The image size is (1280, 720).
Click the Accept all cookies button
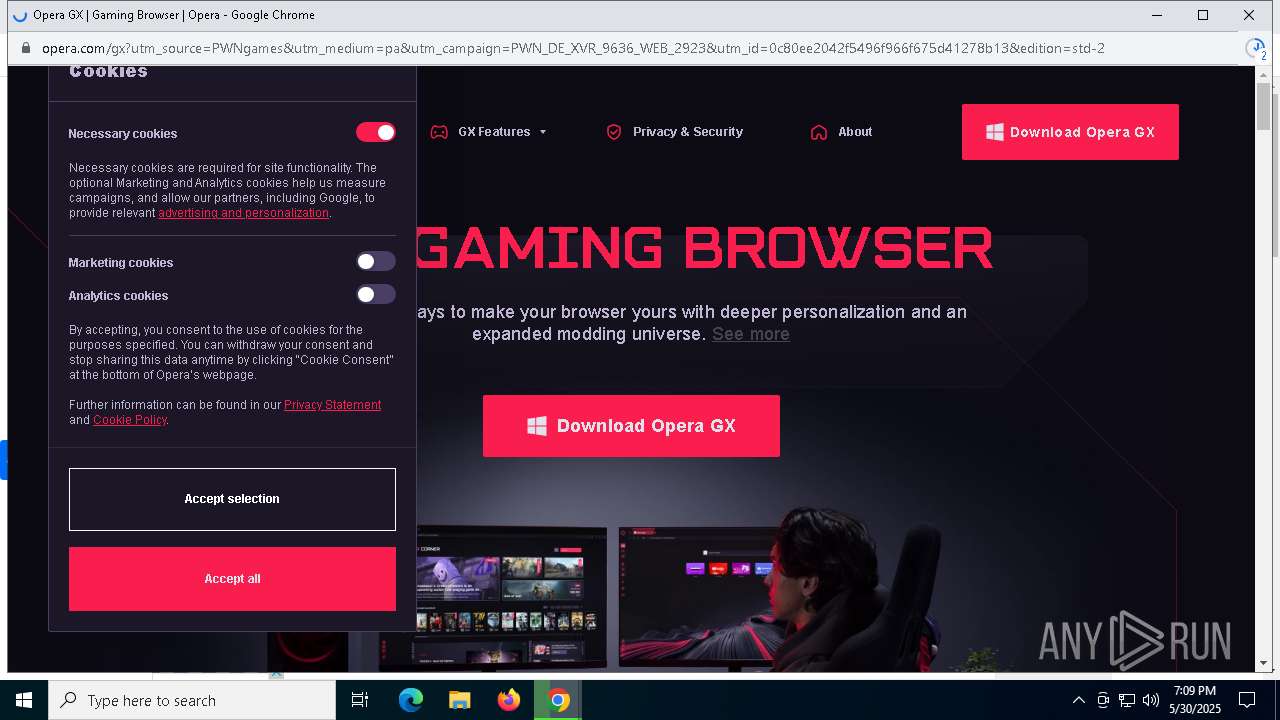click(x=232, y=579)
